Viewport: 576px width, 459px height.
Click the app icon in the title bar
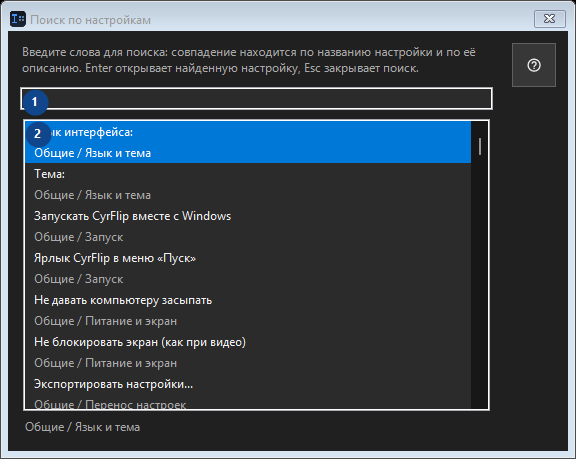[18, 19]
